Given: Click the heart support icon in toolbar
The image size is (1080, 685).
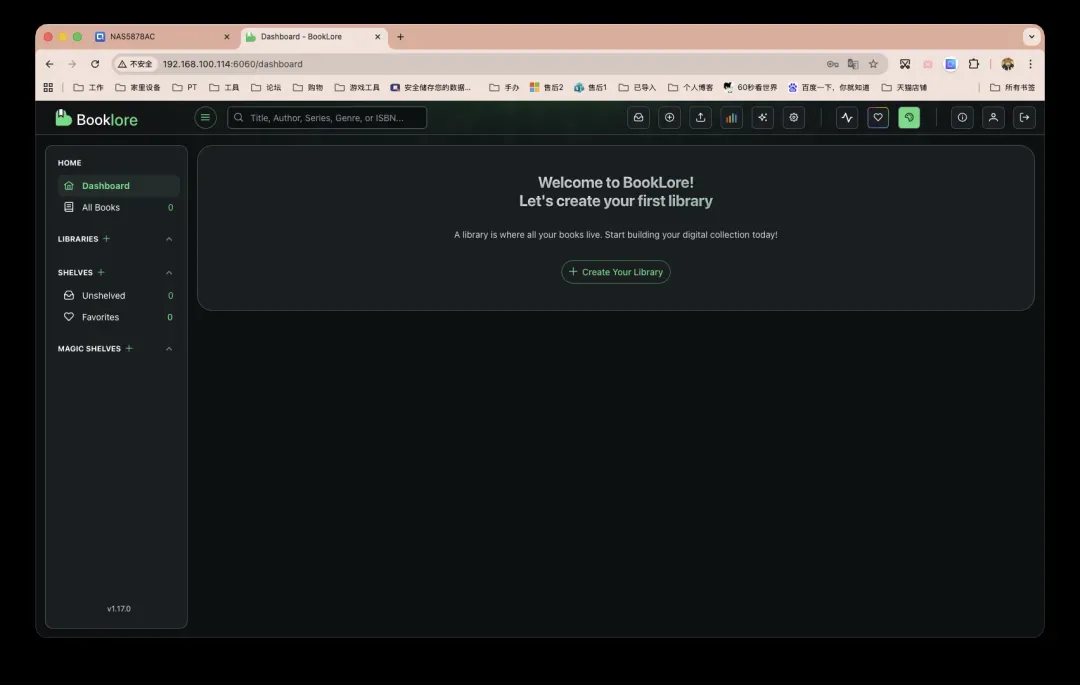Looking at the screenshot, I should (878, 118).
